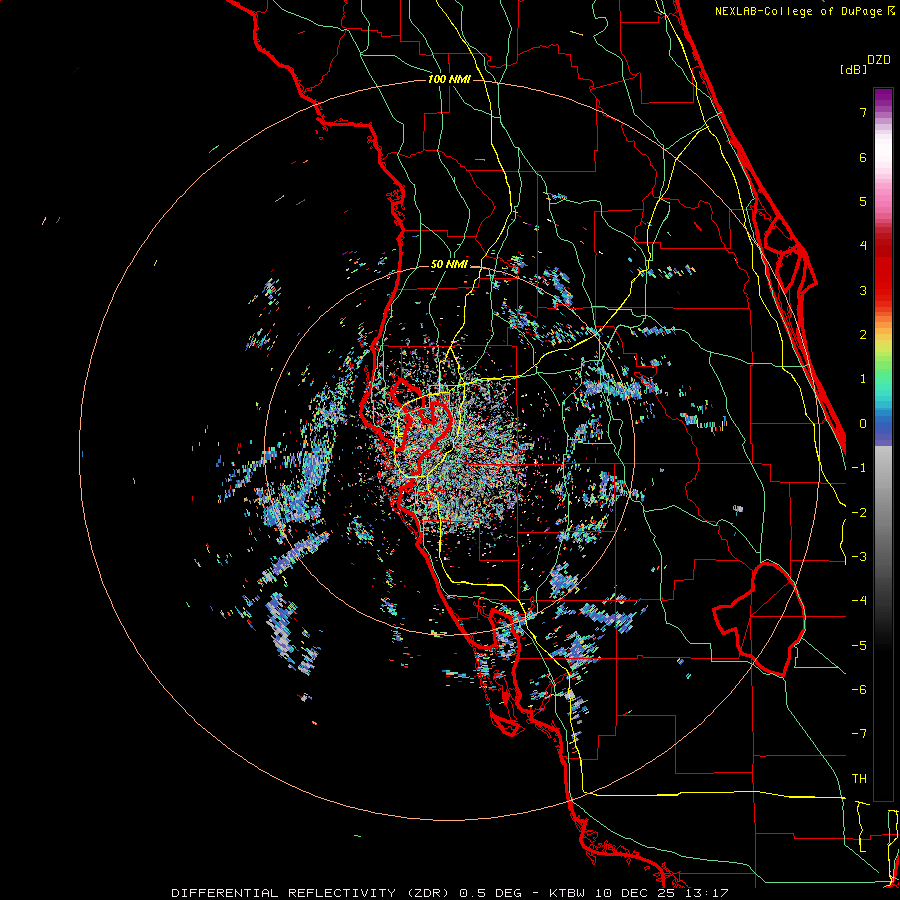Click the 50 NMI range ring label

[x=449, y=265]
